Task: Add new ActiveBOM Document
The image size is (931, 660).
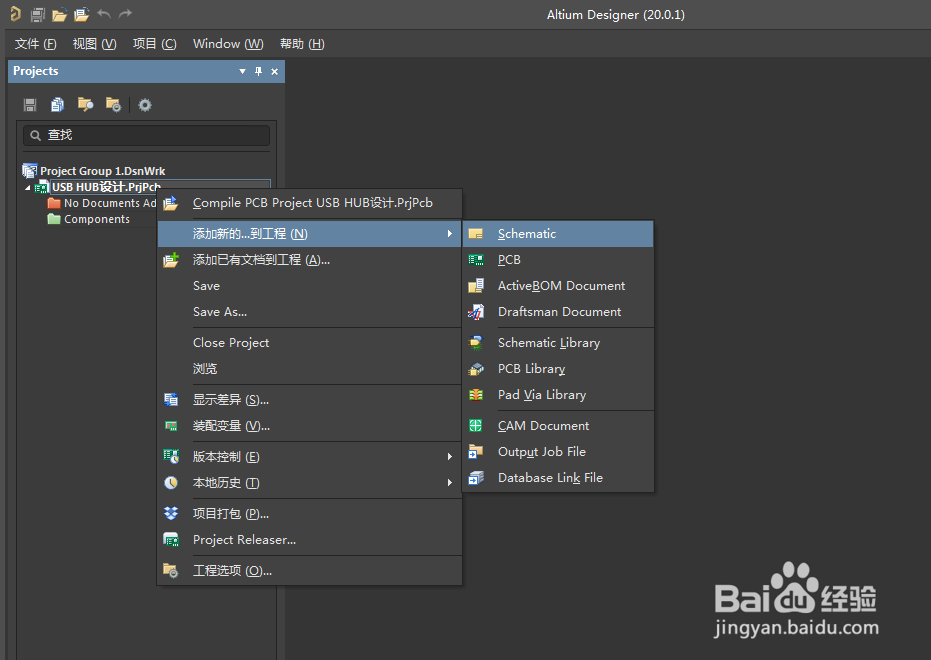Action: (x=558, y=286)
